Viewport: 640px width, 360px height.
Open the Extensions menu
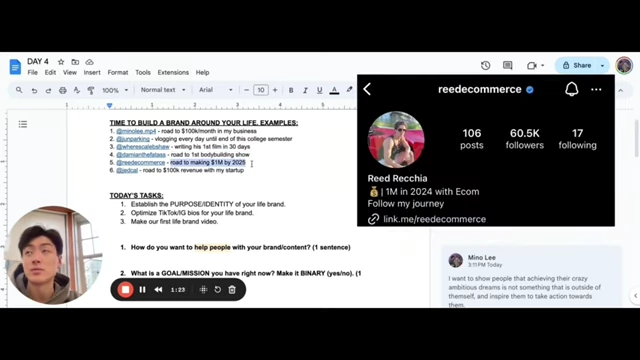tap(173, 73)
